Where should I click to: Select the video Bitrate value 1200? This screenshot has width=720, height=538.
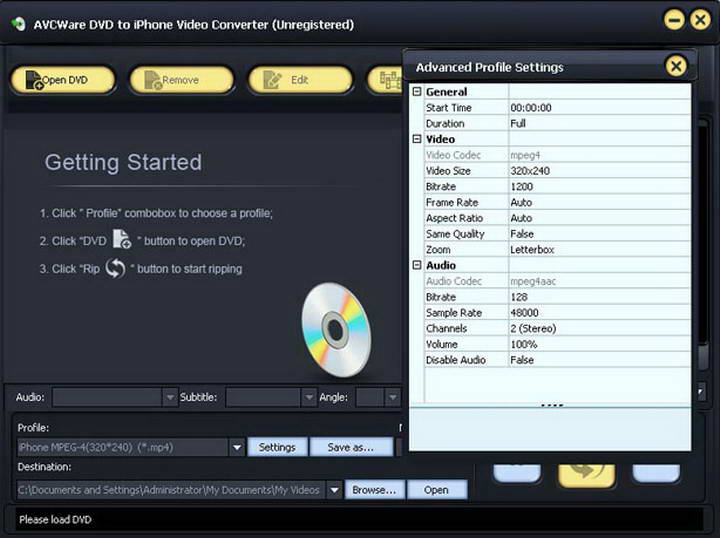[x=599, y=186]
